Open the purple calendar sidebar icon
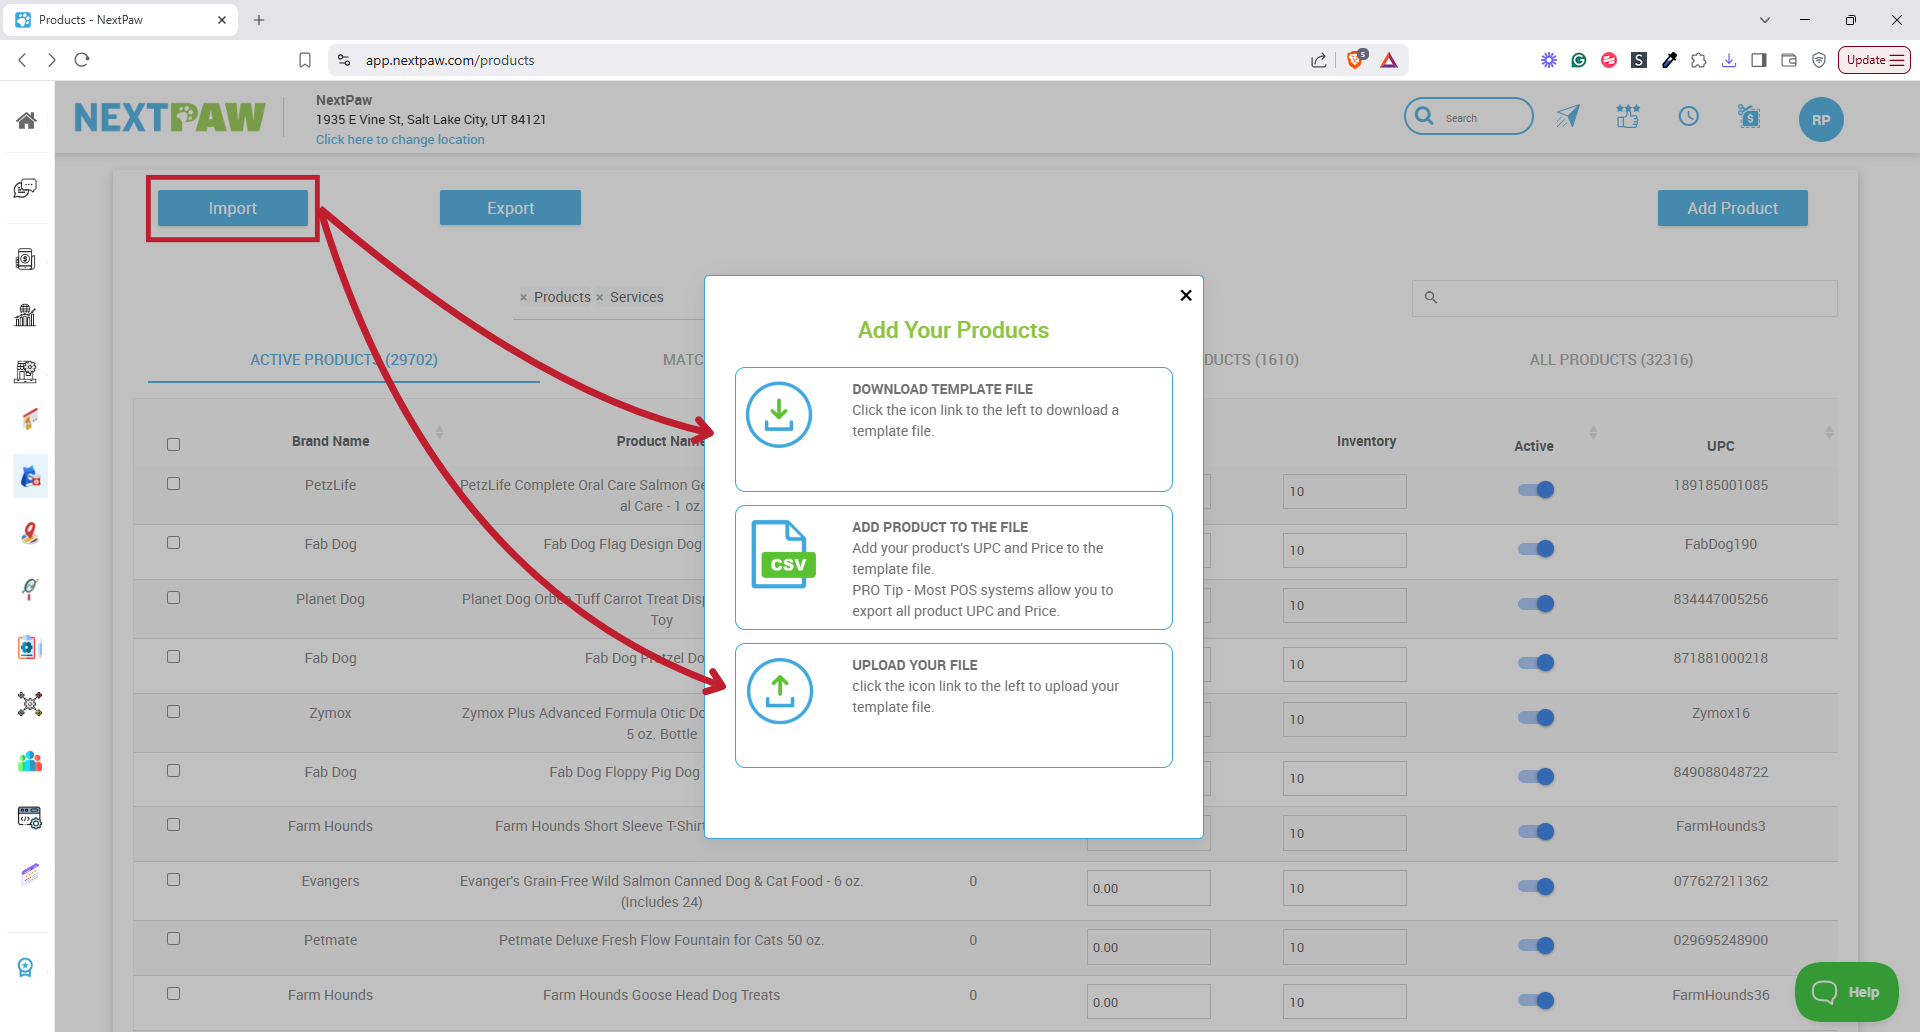Image resolution: width=1920 pixels, height=1032 pixels. pos(30,873)
